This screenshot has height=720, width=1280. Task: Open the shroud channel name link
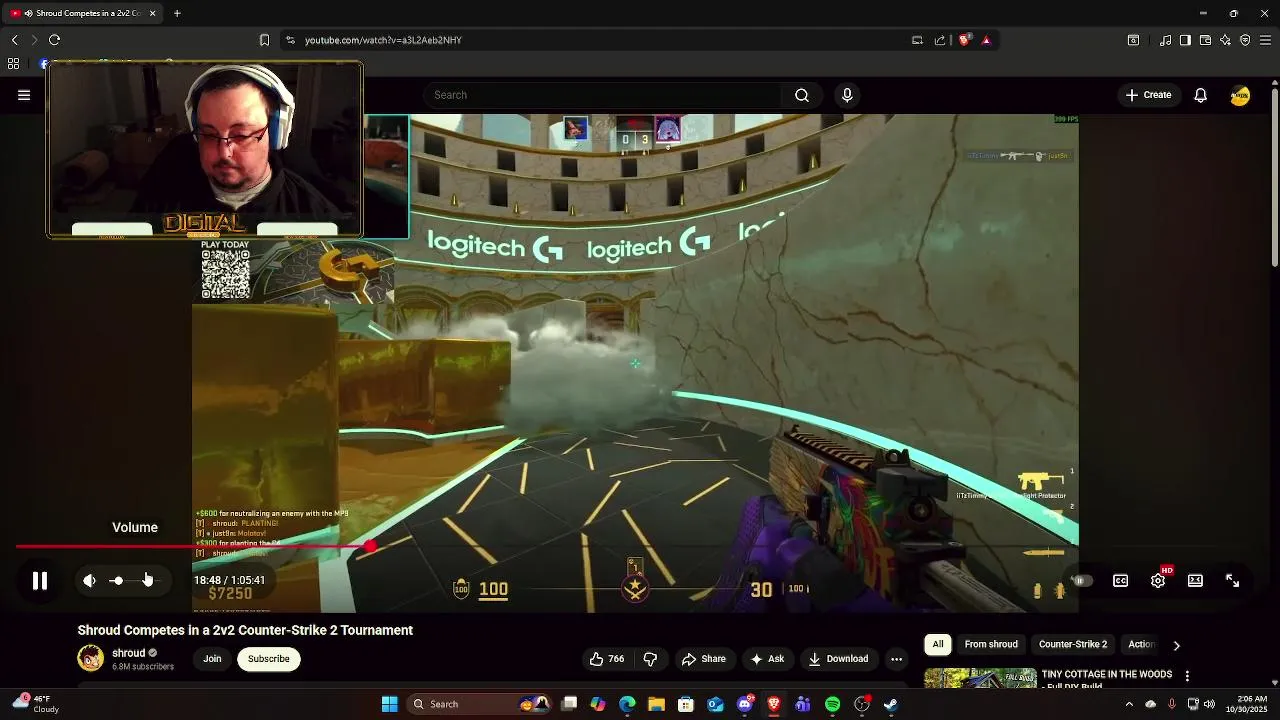[x=128, y=653]
